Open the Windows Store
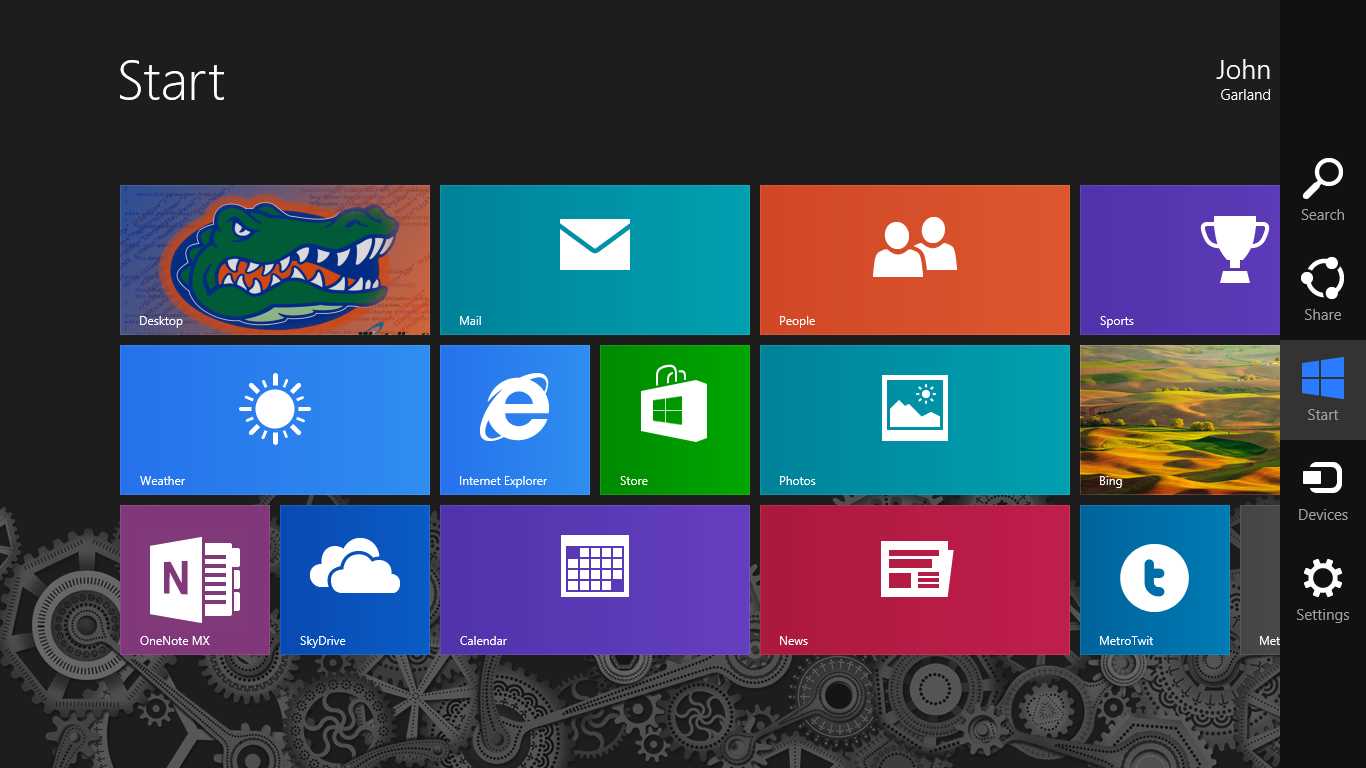The image size is (1366, 768). pos(674,419)
